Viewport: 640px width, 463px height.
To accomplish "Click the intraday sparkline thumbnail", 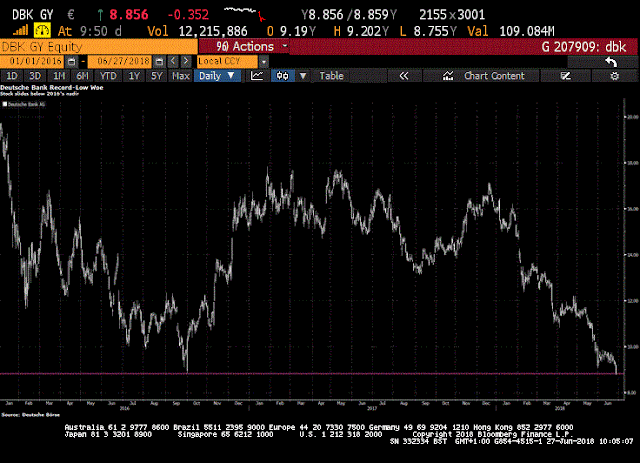I will (245, 13).
